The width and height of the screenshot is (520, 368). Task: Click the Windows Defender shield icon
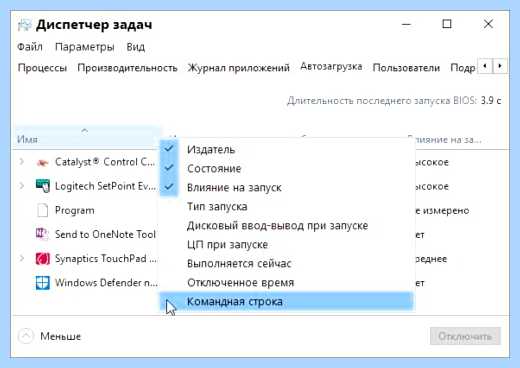tap(43, 283)
